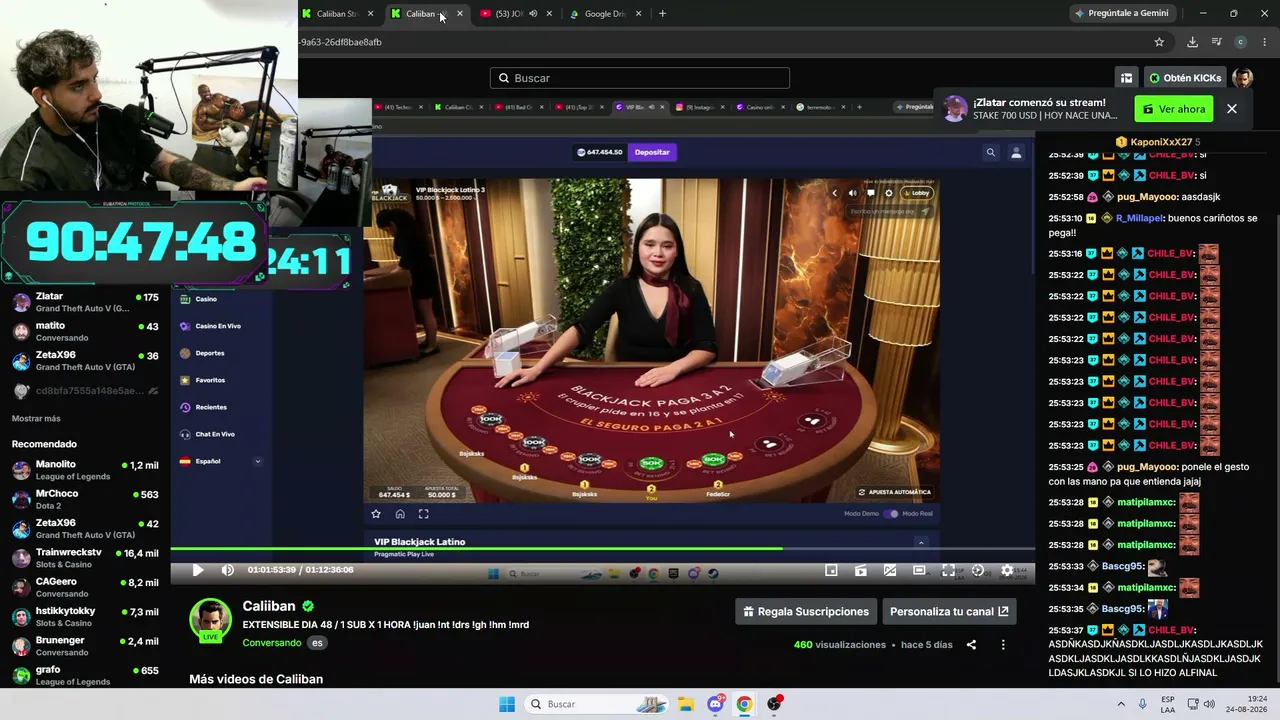Click R_Millapel's username in chat
This screenshot has width=1280, height=720.
click(x=1139, y=218)
